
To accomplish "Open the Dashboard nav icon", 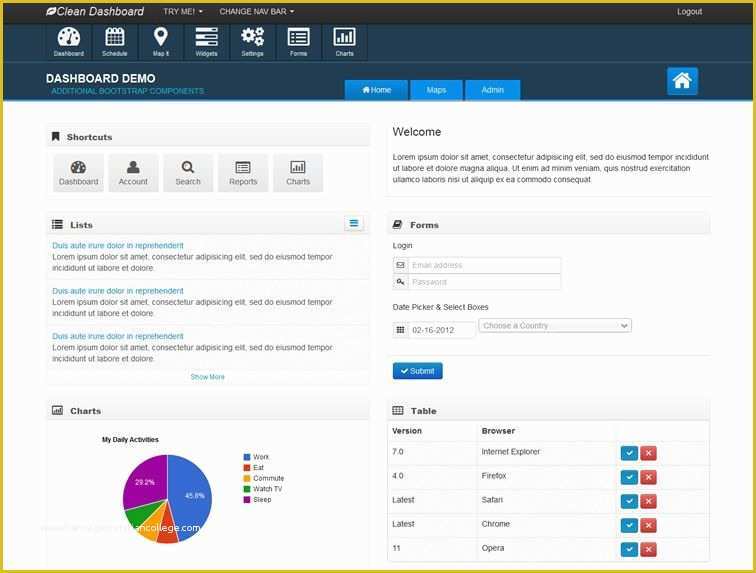I will (x=68, y=42).
